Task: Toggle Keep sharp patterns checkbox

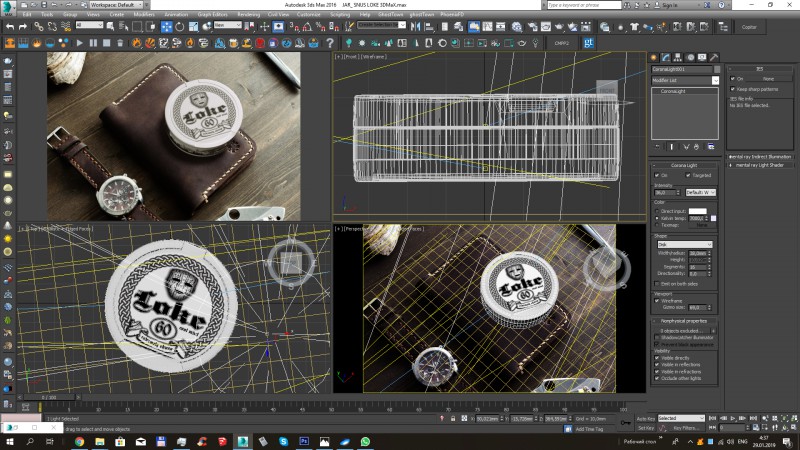Action: click(732, 88)
